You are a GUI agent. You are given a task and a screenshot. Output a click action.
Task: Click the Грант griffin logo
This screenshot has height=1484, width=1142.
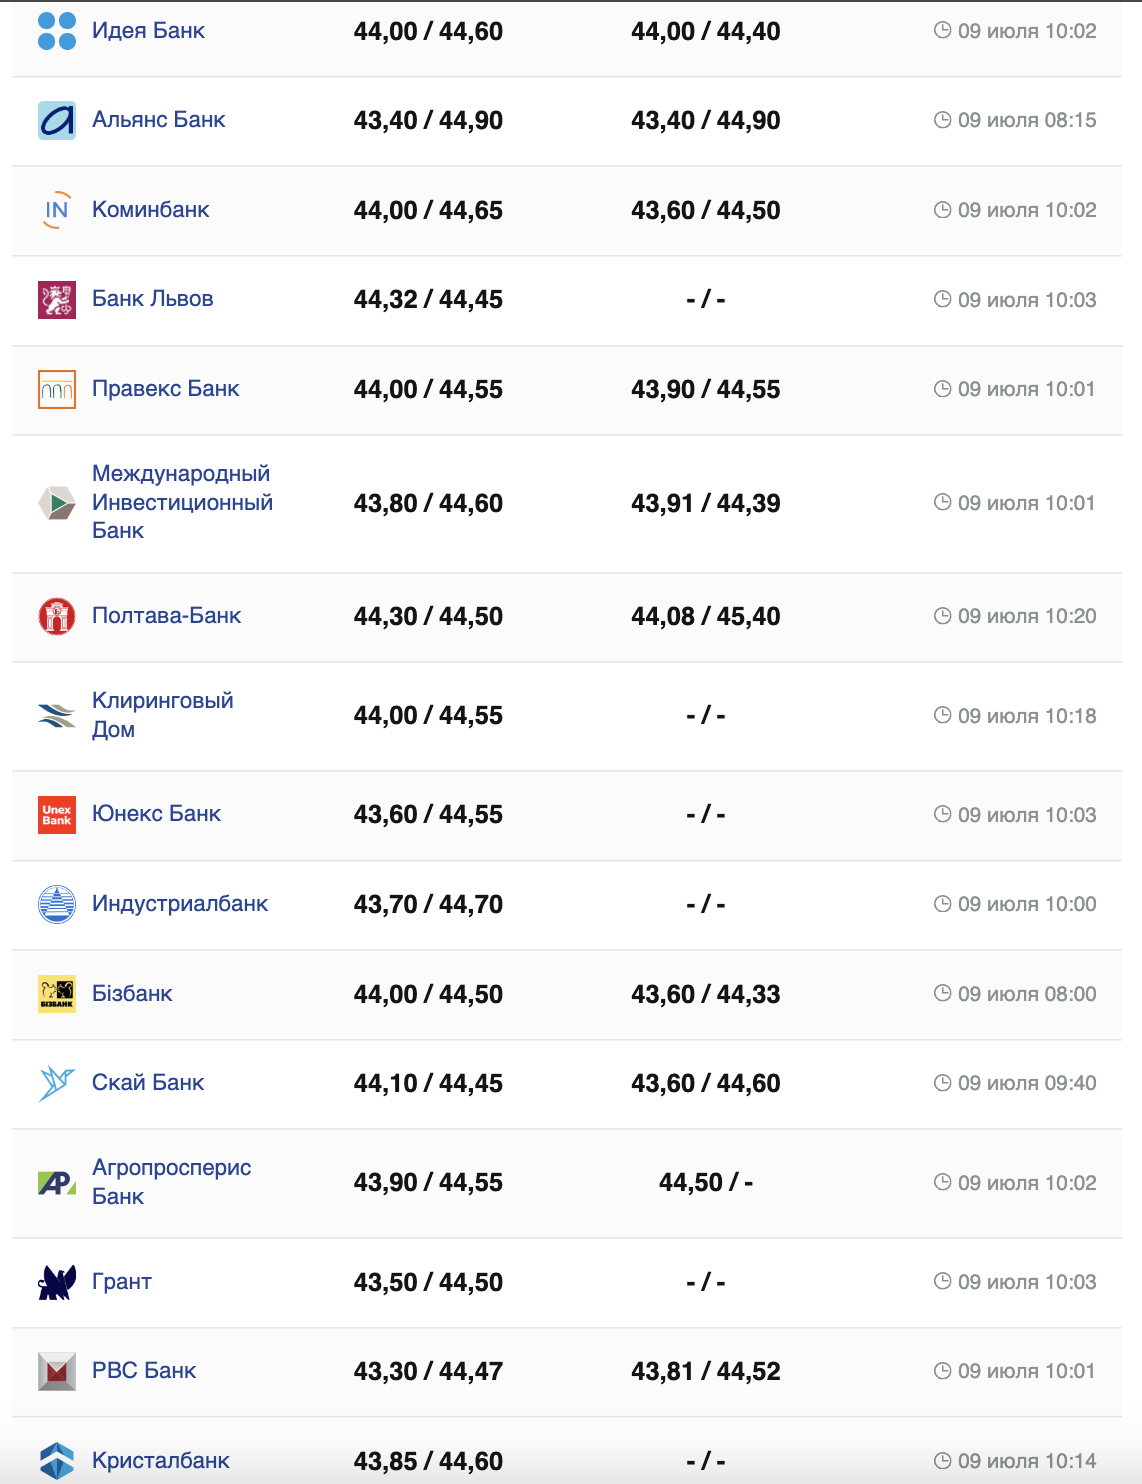pos(57,1282)
